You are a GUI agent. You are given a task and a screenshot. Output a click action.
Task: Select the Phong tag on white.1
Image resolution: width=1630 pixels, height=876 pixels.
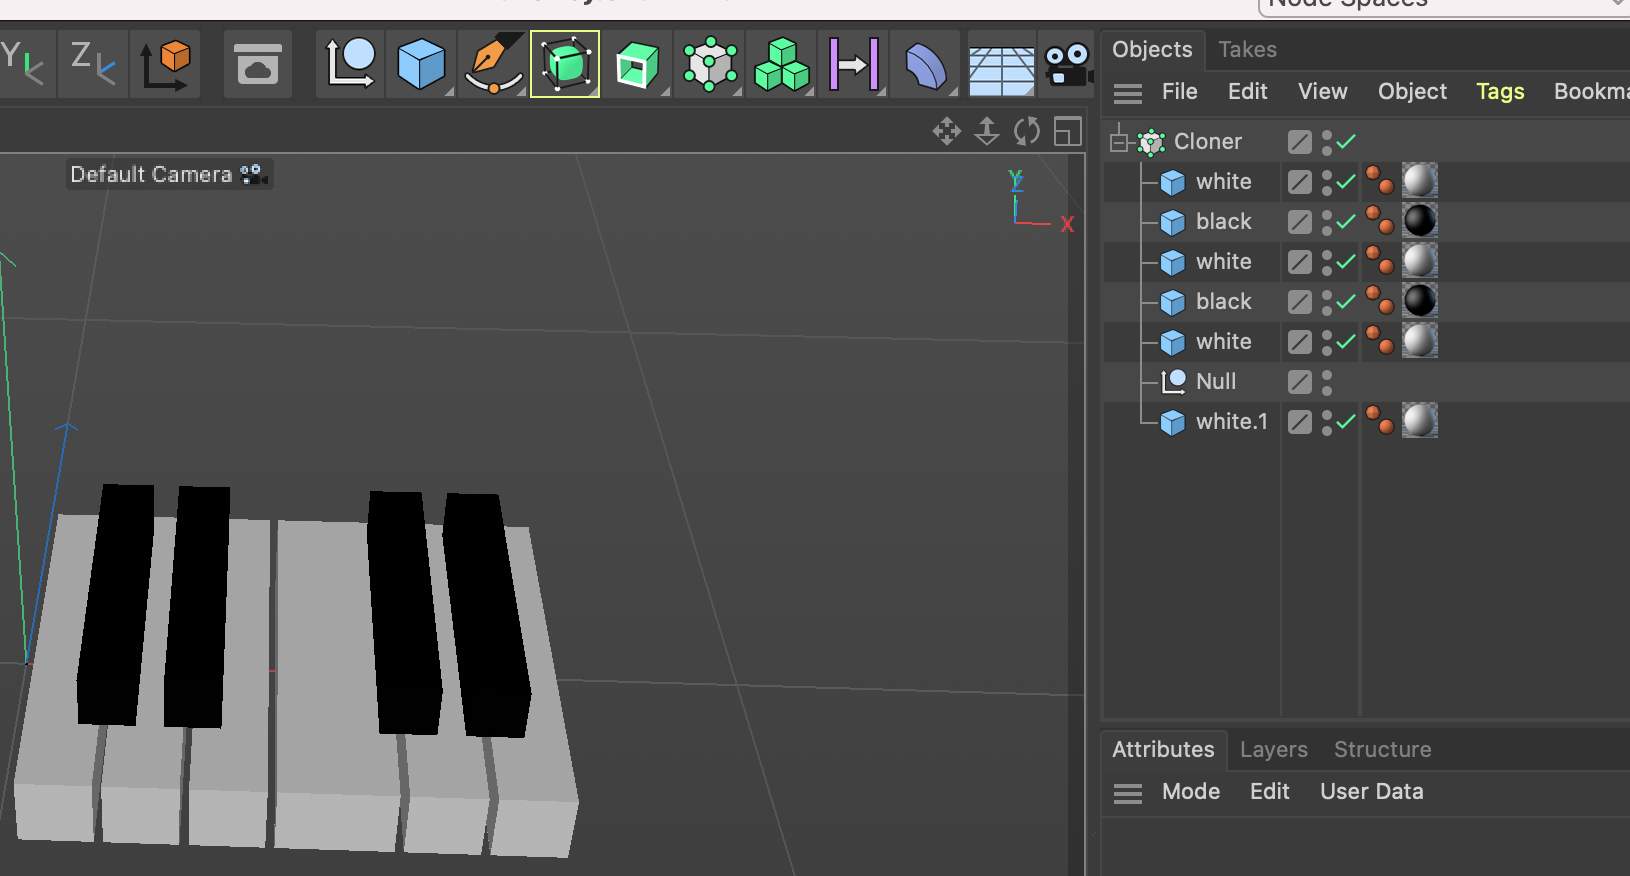1380,421
